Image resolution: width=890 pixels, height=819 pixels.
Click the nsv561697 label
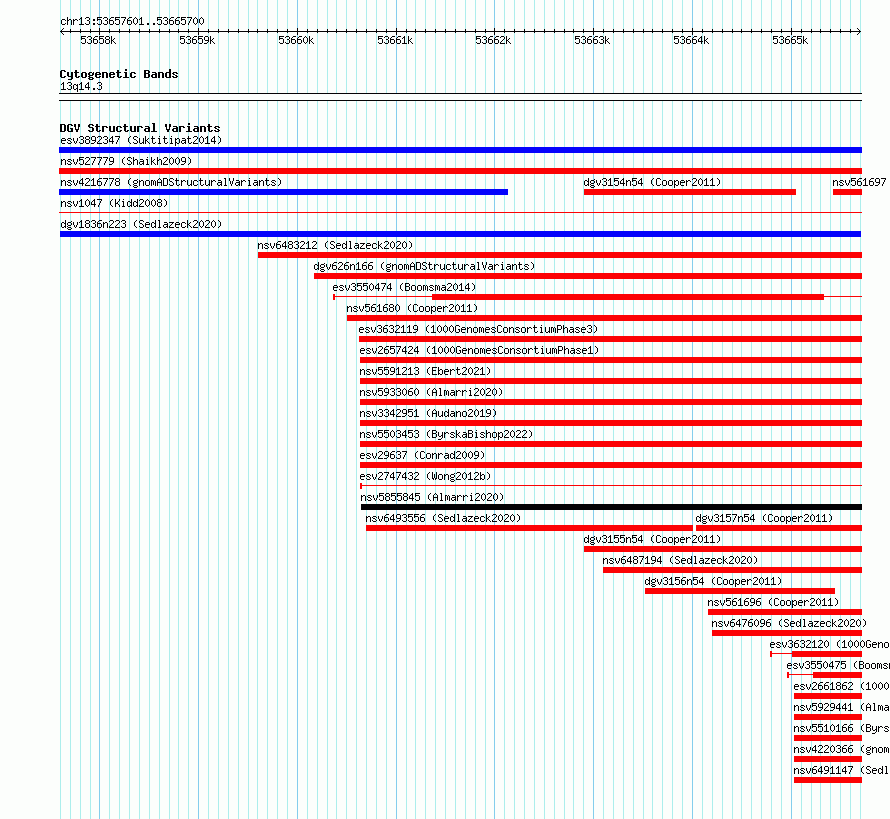pyautogui.click(x=859, y=182)
